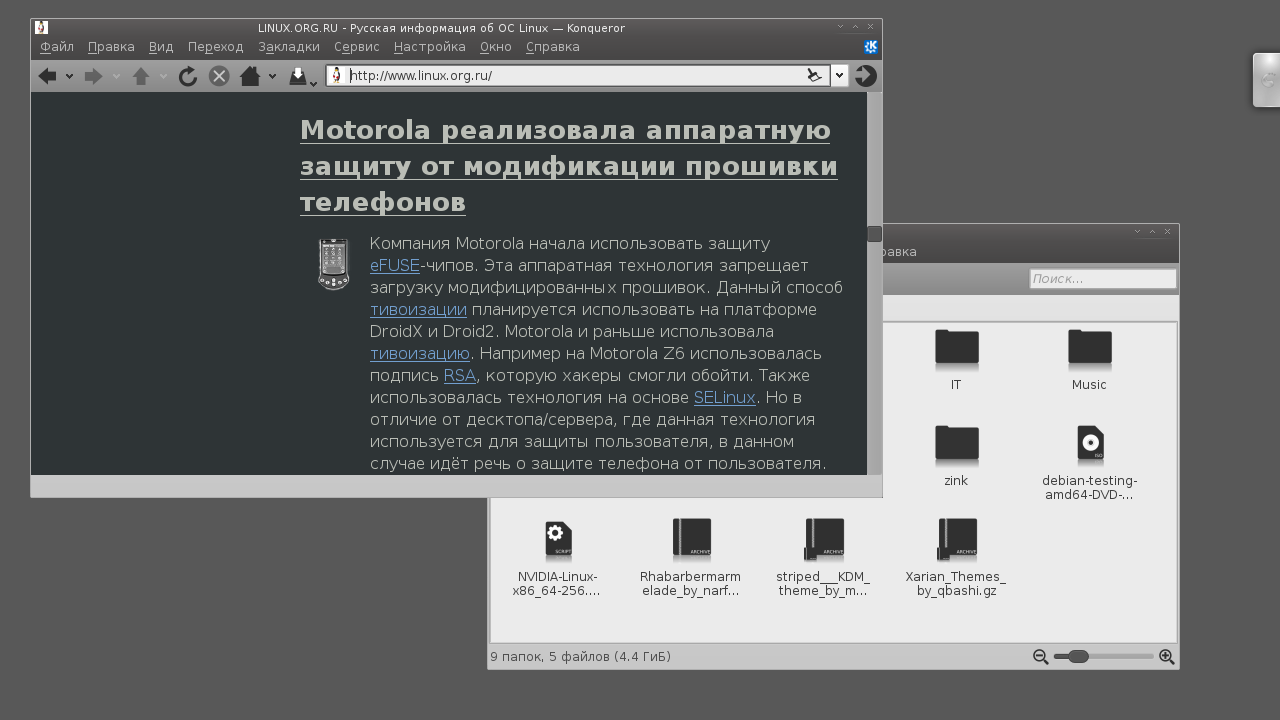Screen dimensions: 1280x720
Task: Select the striped KDM theme archive
Action: (x=823, y=558)
